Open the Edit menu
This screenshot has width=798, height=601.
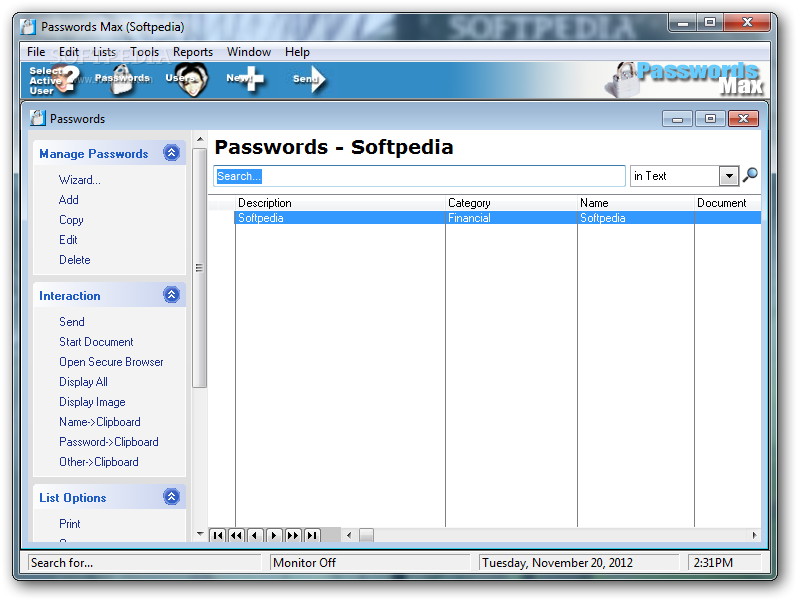[x=69, y=52]
